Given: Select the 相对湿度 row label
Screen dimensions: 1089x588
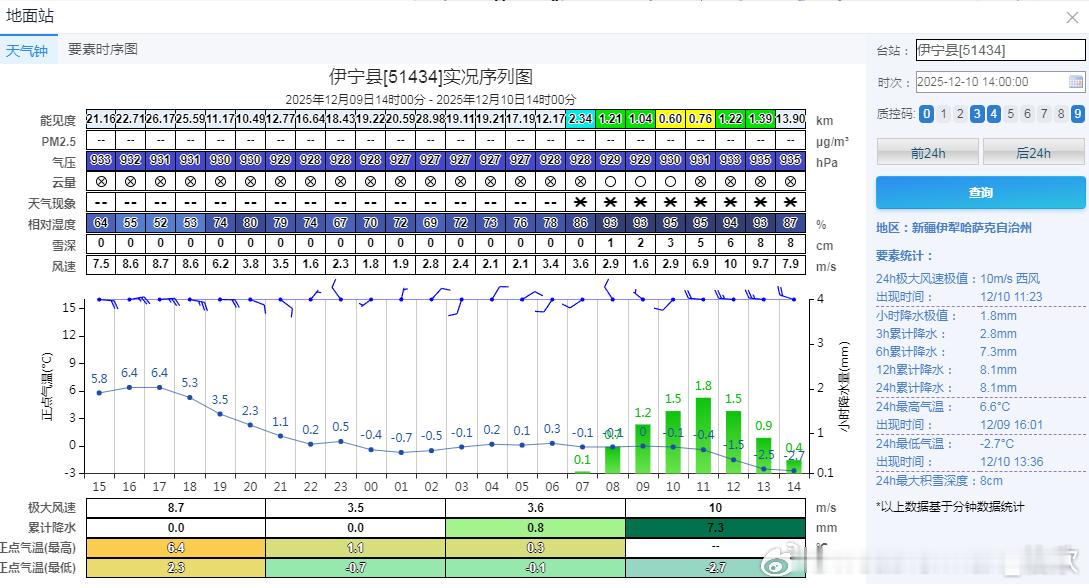Looking at the screenshot, I should (52, 224).
